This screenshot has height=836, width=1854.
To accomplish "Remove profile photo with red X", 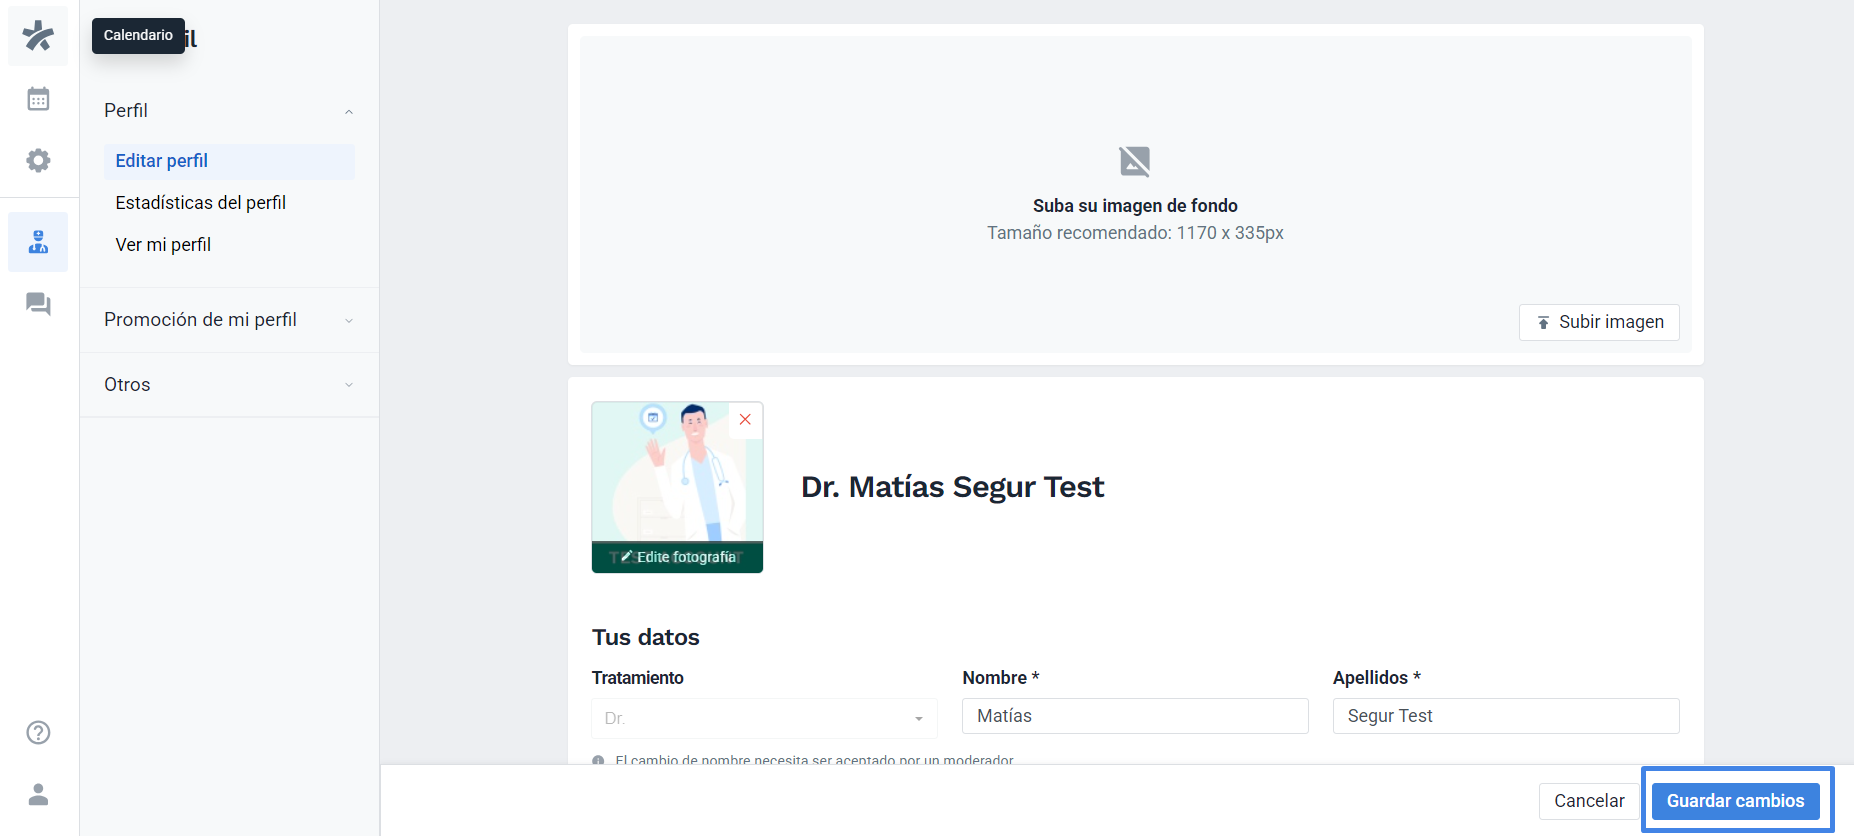I will (745, 420).
